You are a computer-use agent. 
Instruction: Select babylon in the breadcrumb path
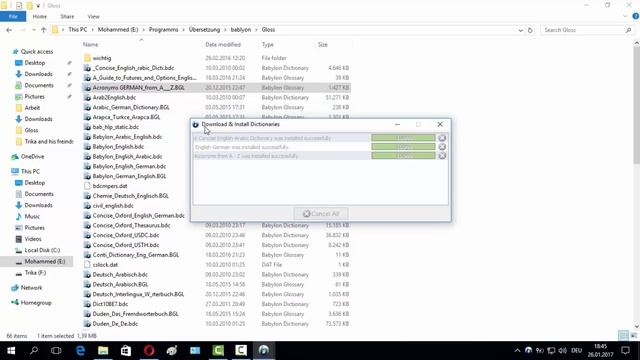(241, 30)
